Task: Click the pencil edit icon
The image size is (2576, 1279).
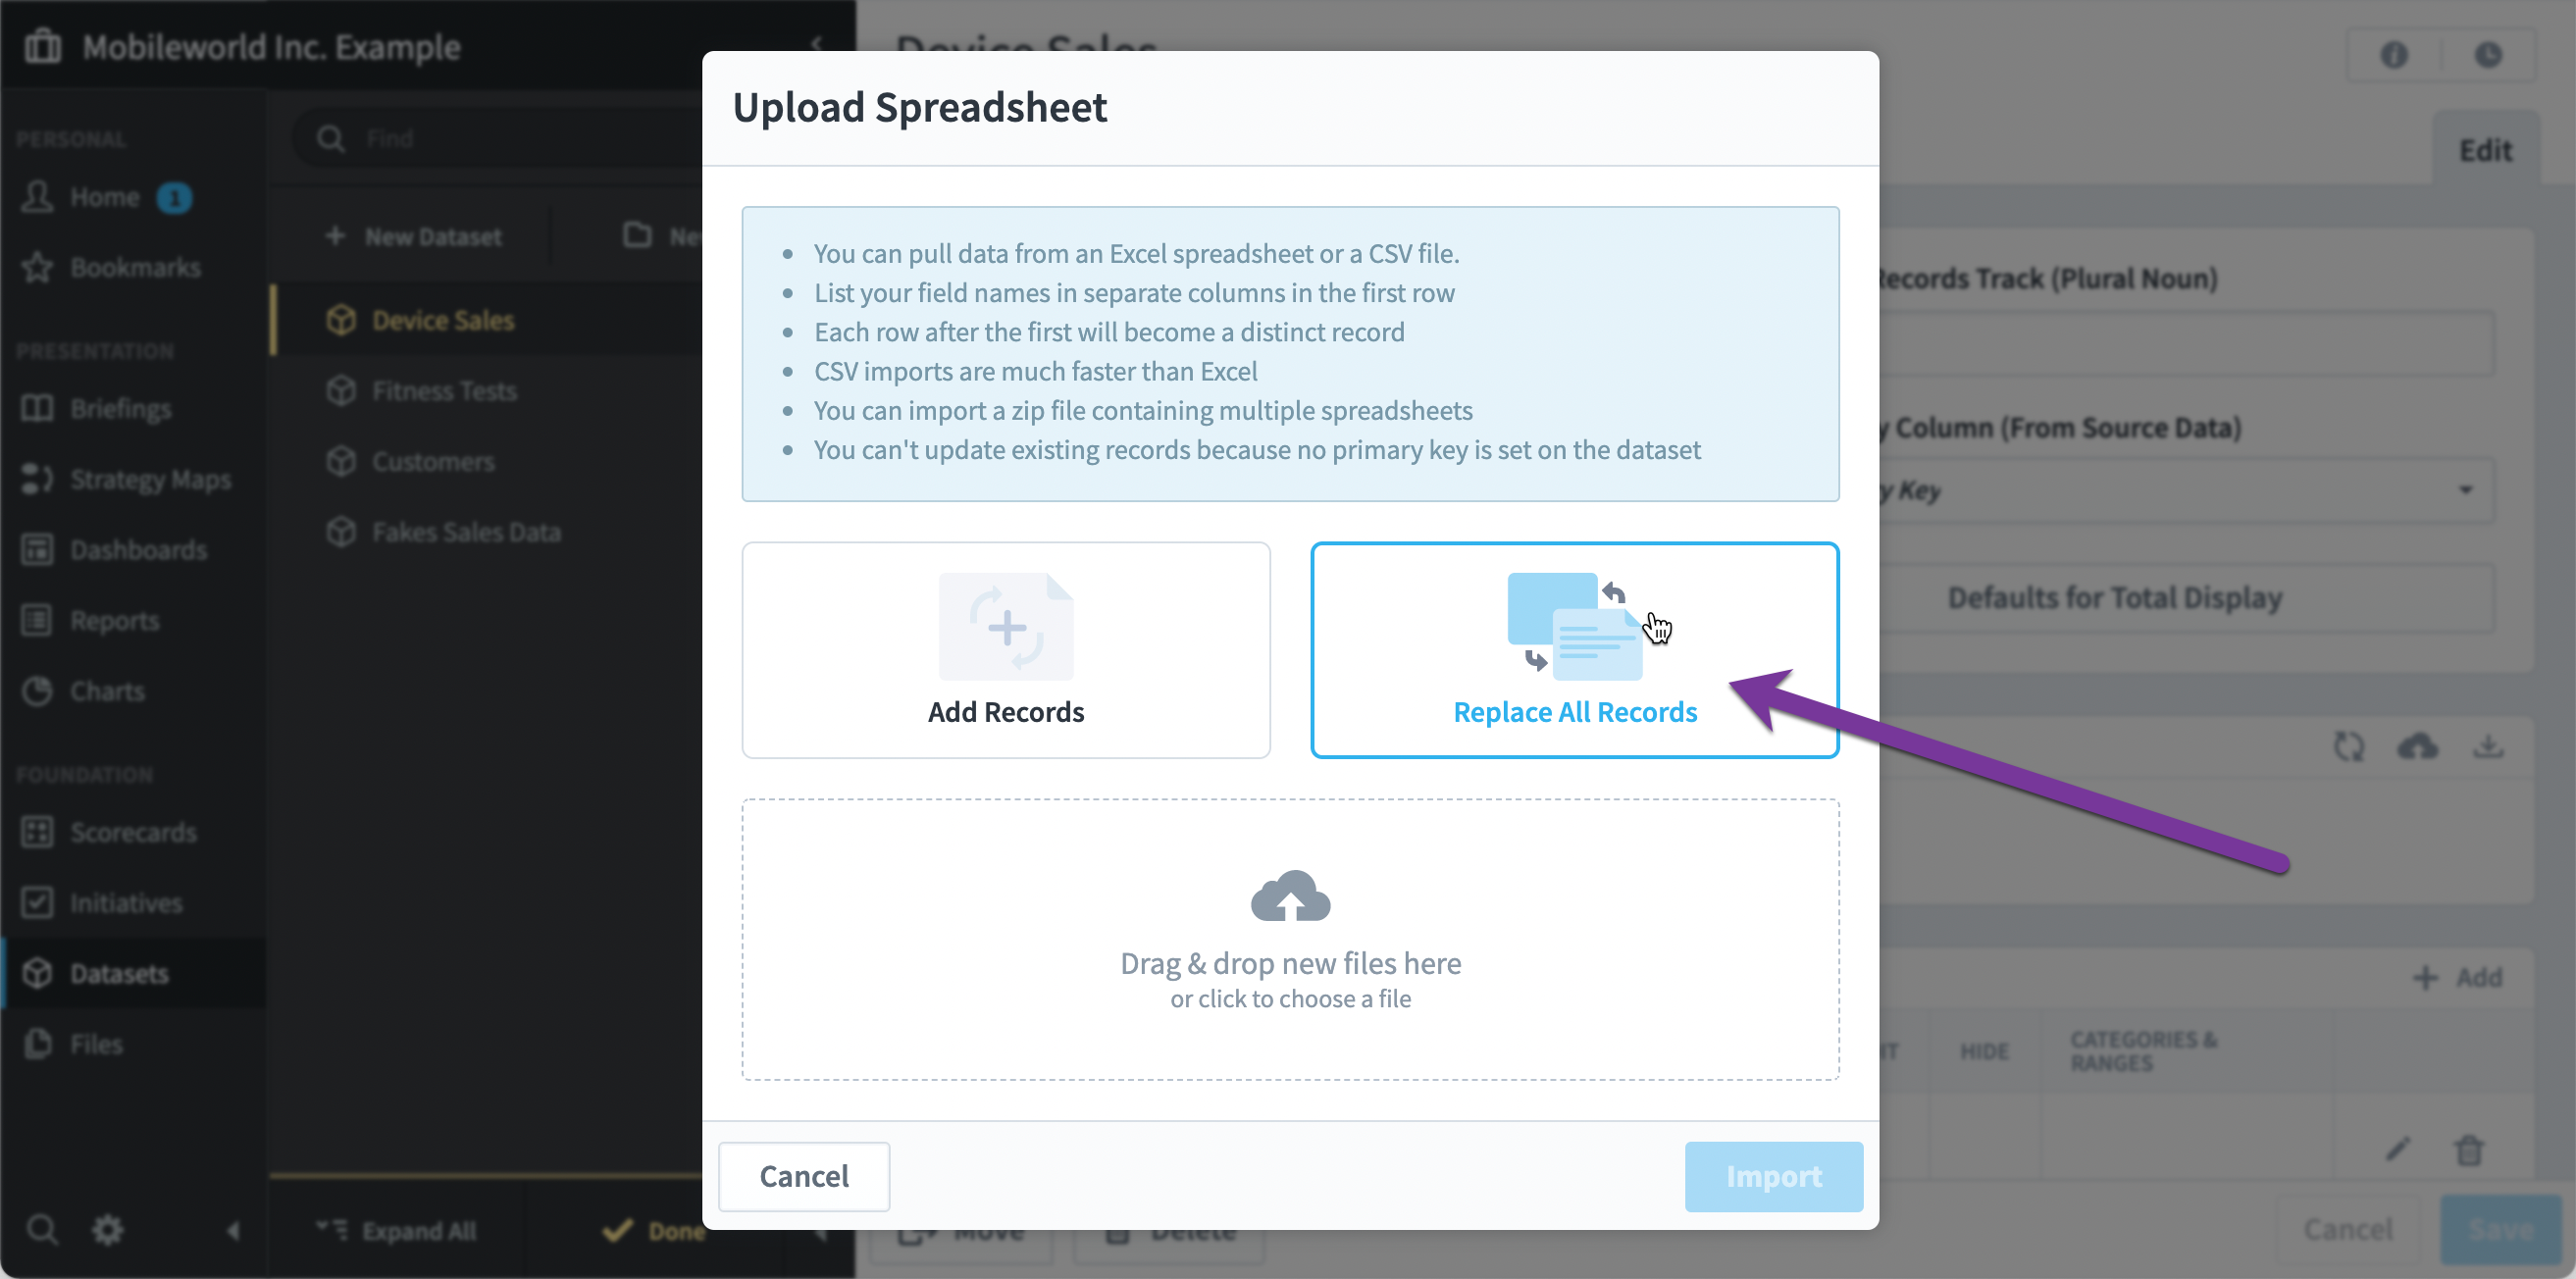Action: pyautogui.click(x=2398, y=1150)
